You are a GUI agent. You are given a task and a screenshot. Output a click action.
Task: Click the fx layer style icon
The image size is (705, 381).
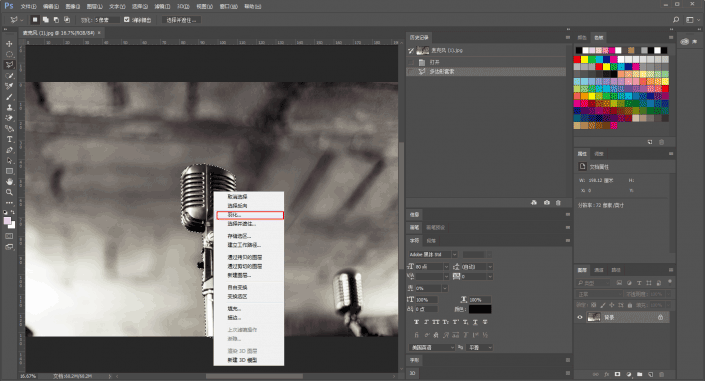coord(607,374)
